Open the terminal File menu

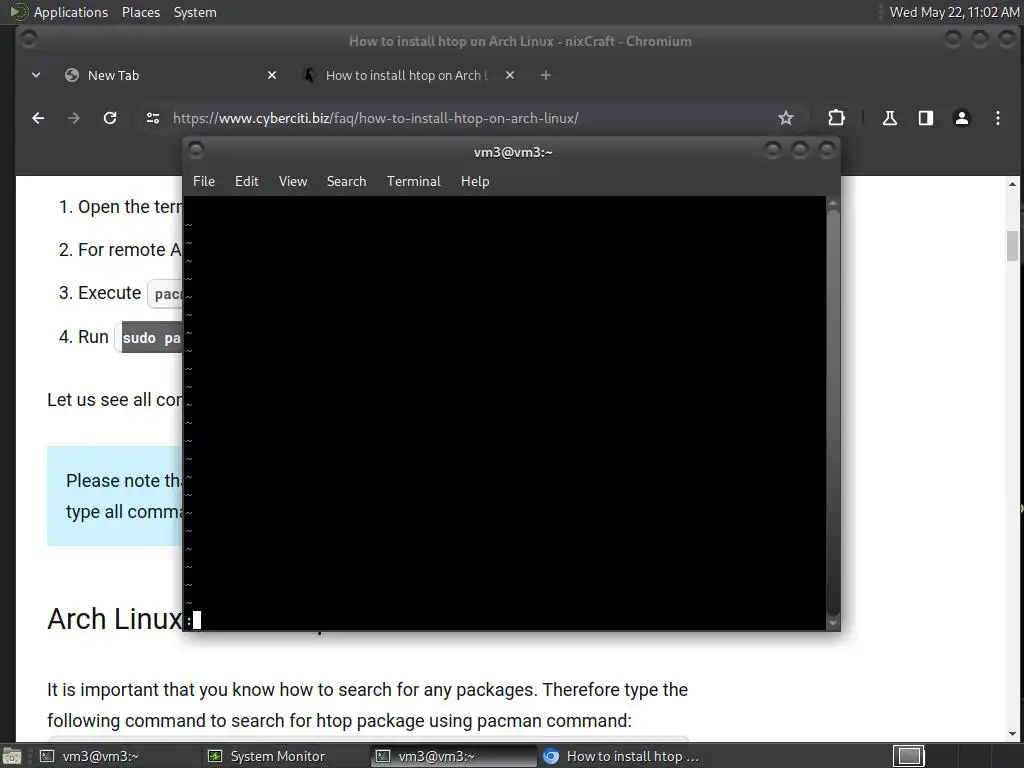click(204, 181)
